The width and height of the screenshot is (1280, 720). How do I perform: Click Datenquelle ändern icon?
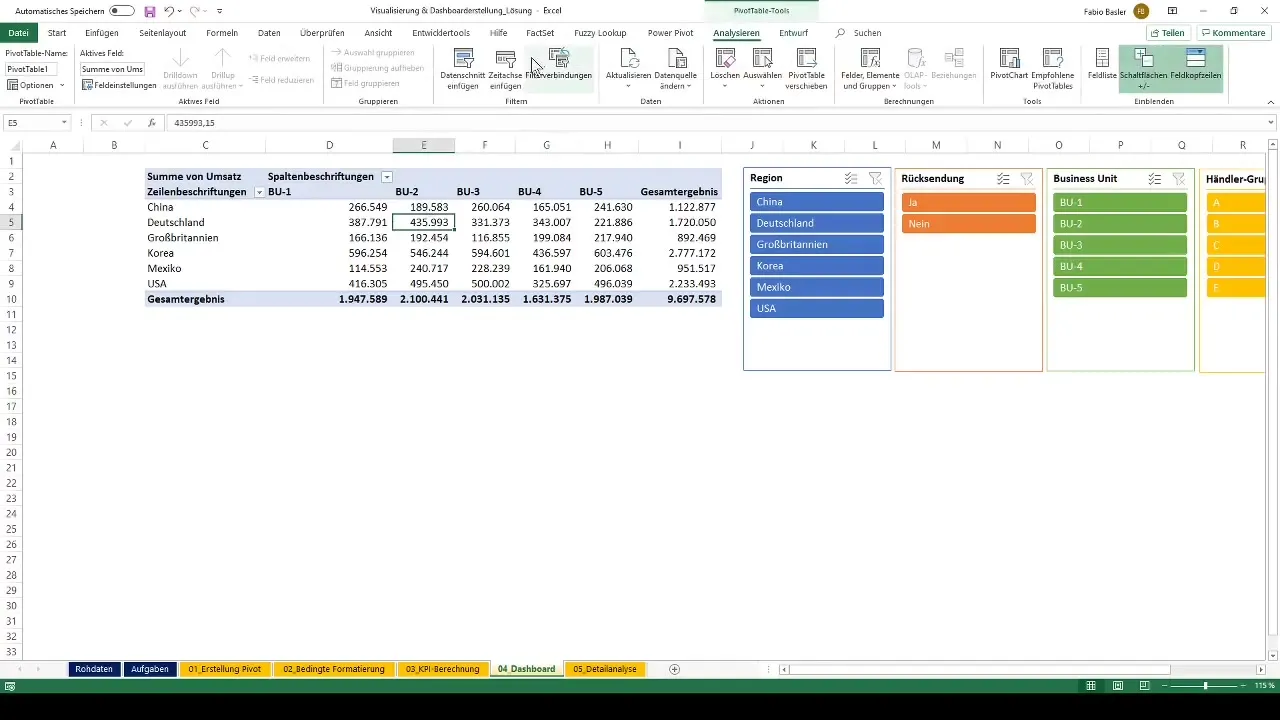coord(678,57)
